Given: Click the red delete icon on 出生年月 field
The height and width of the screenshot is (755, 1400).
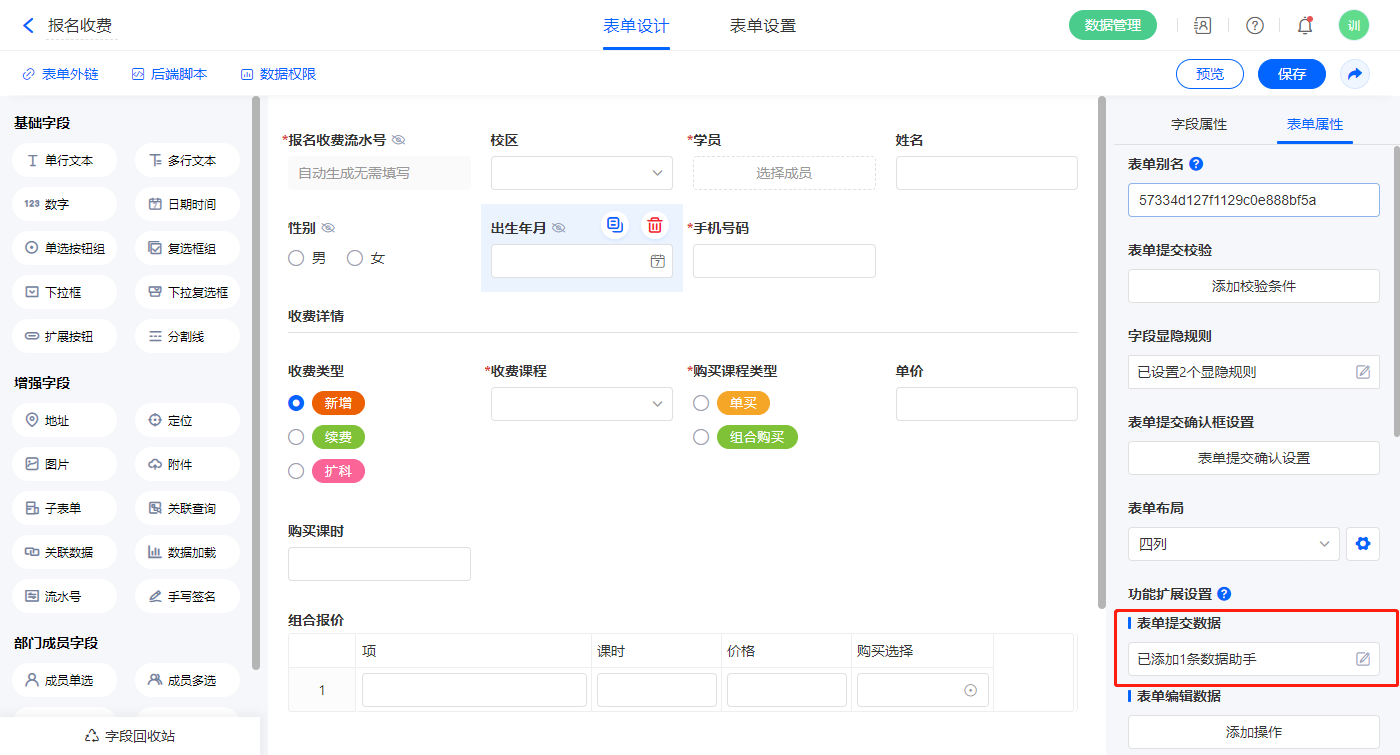Looking at the screenshot, I should (654, 225).
